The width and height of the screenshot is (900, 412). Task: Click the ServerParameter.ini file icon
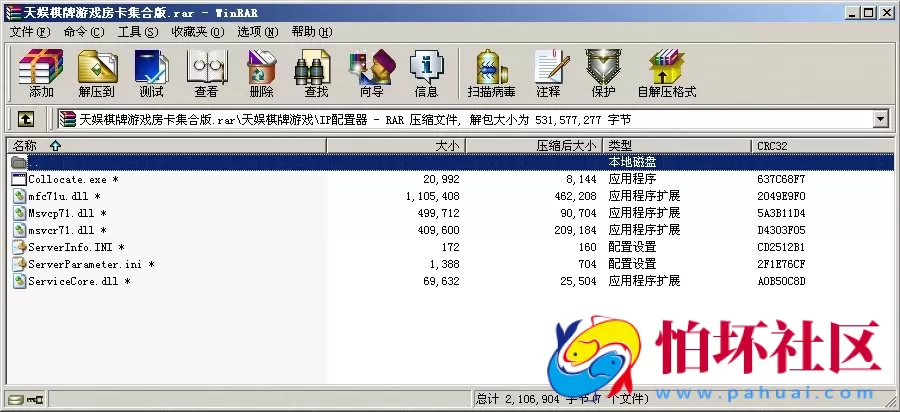tap(19, 265)
